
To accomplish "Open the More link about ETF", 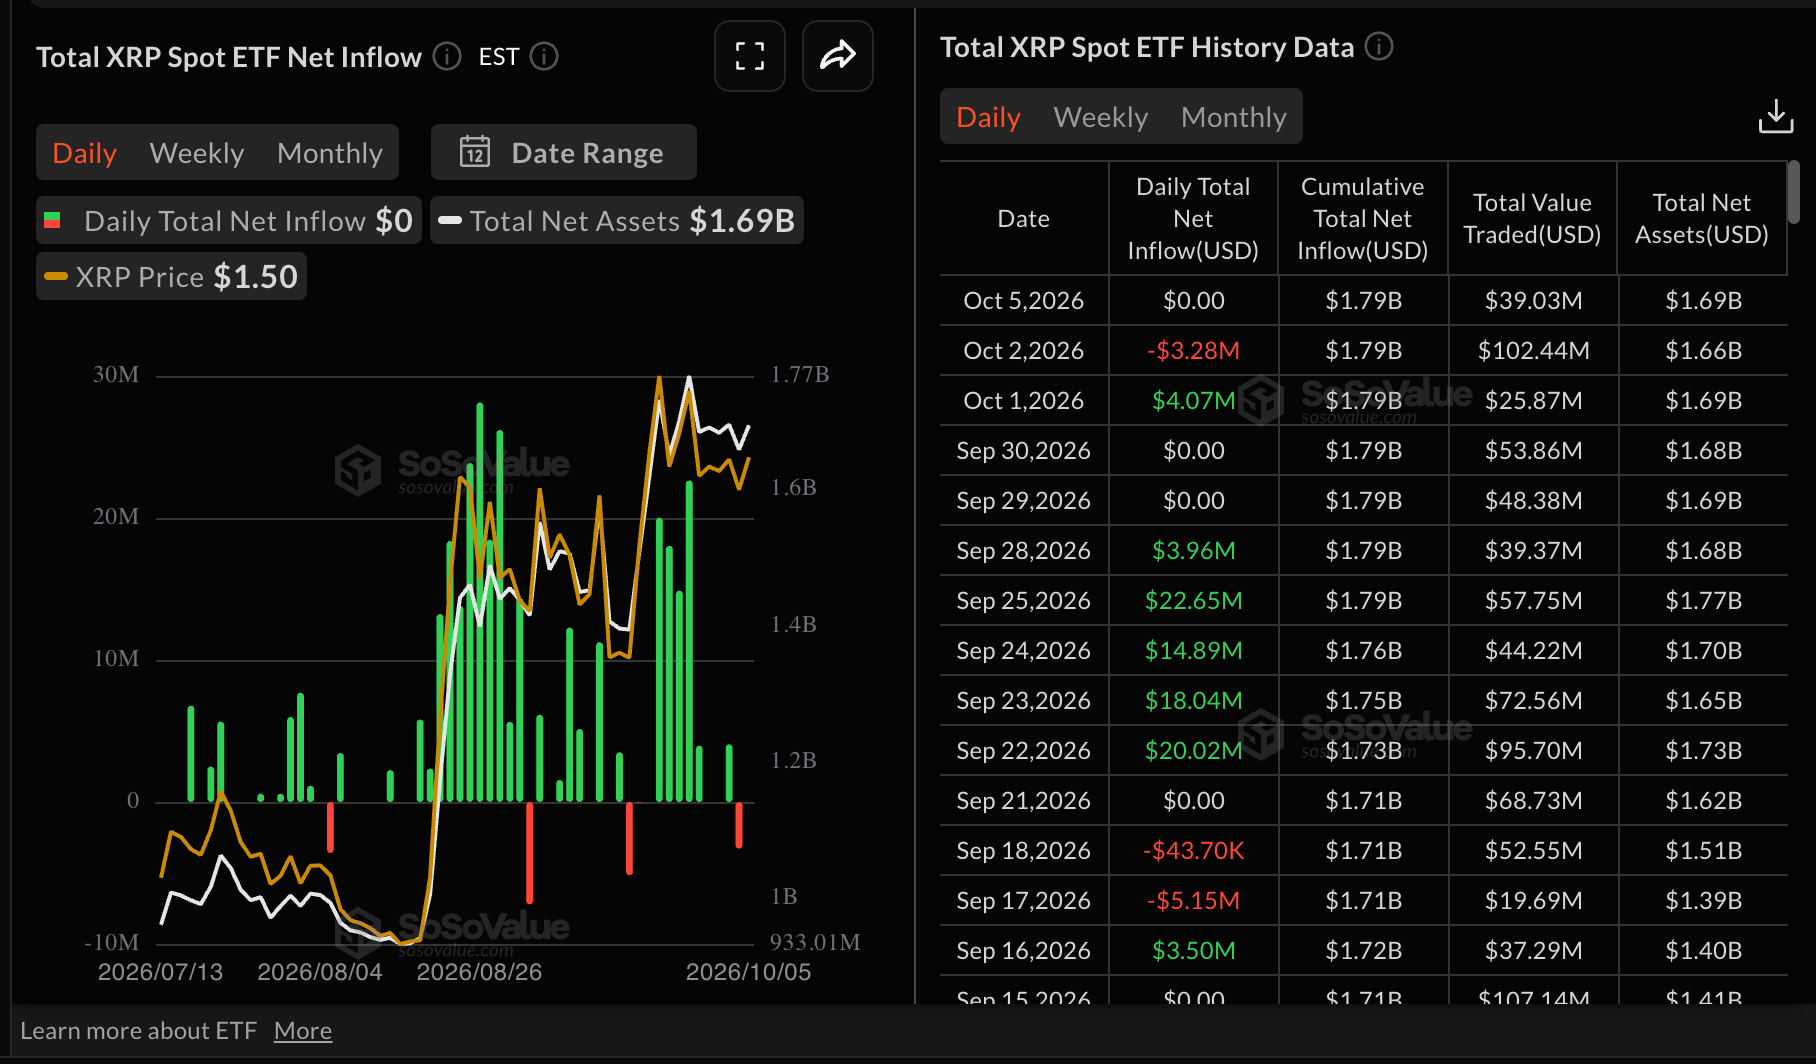I will (x=303, y=1031).
